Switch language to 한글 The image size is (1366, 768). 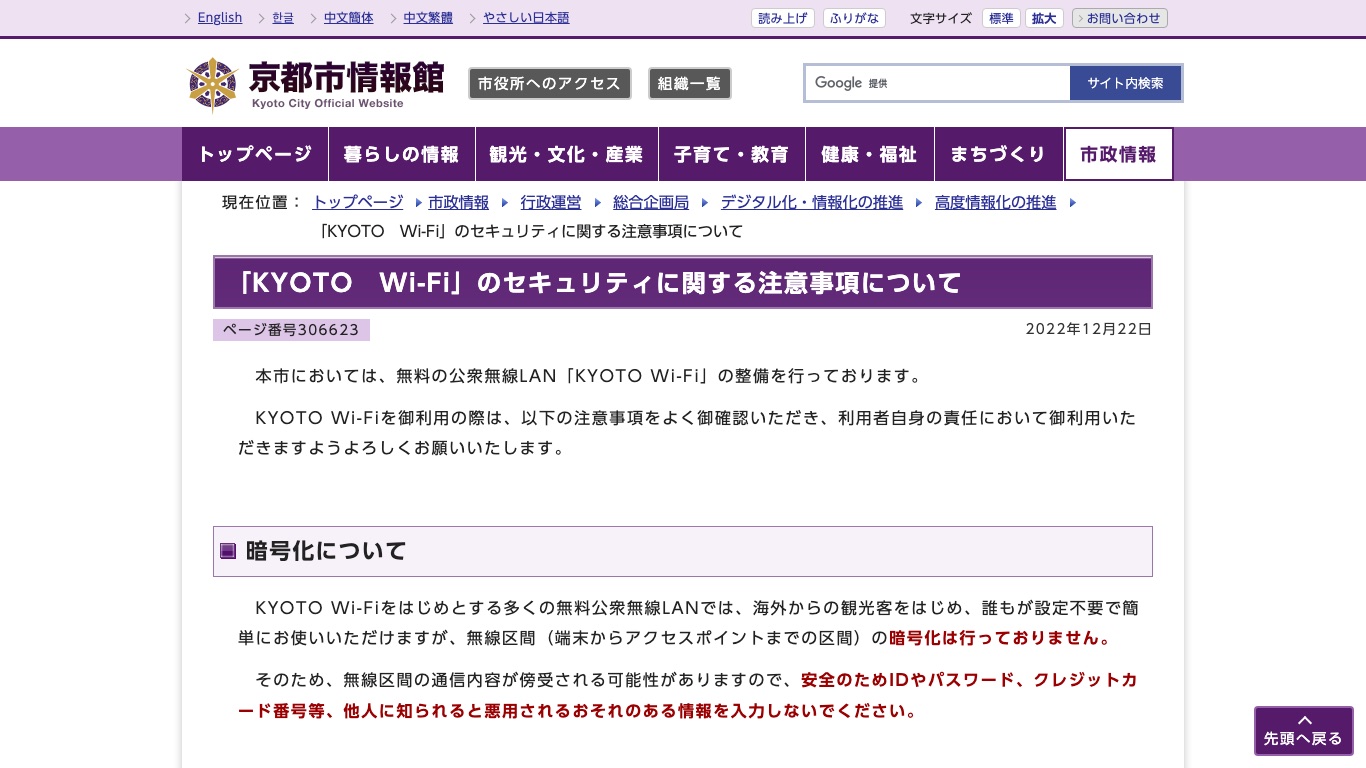283,18
